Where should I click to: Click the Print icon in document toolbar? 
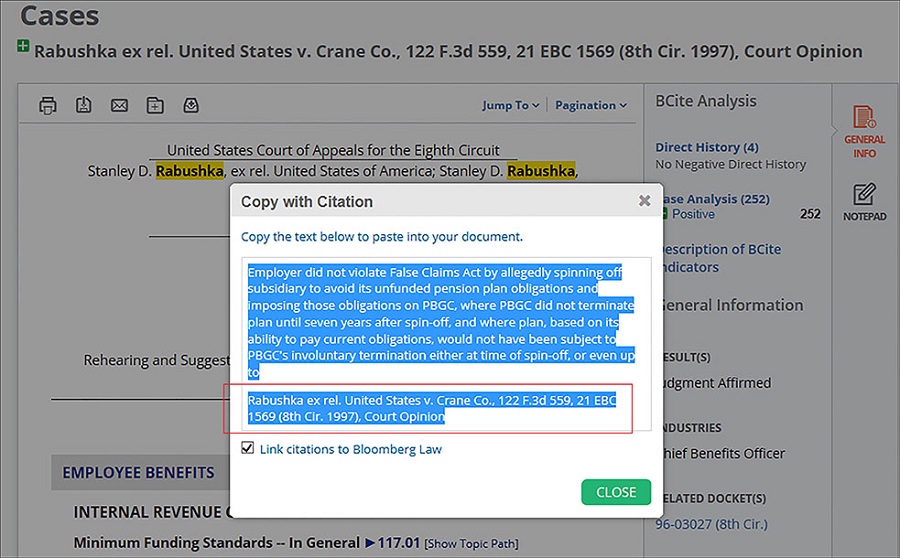48,105
